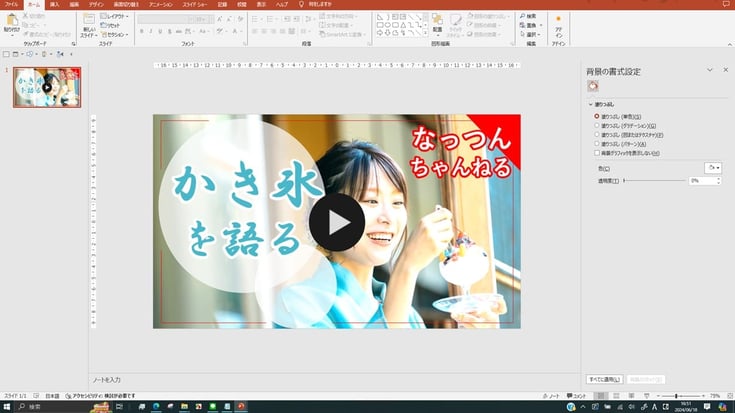Viewport: 735px width, 413px height.
Task: Click the accessibility check status bar entry
Action: pos(100,396)
